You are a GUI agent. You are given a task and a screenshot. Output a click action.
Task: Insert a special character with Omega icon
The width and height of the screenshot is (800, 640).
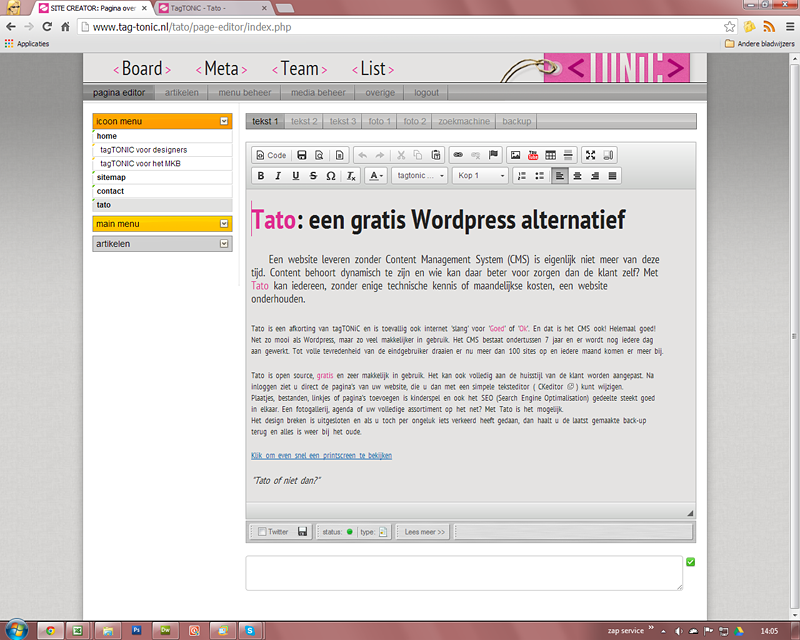tap(331, 176)
